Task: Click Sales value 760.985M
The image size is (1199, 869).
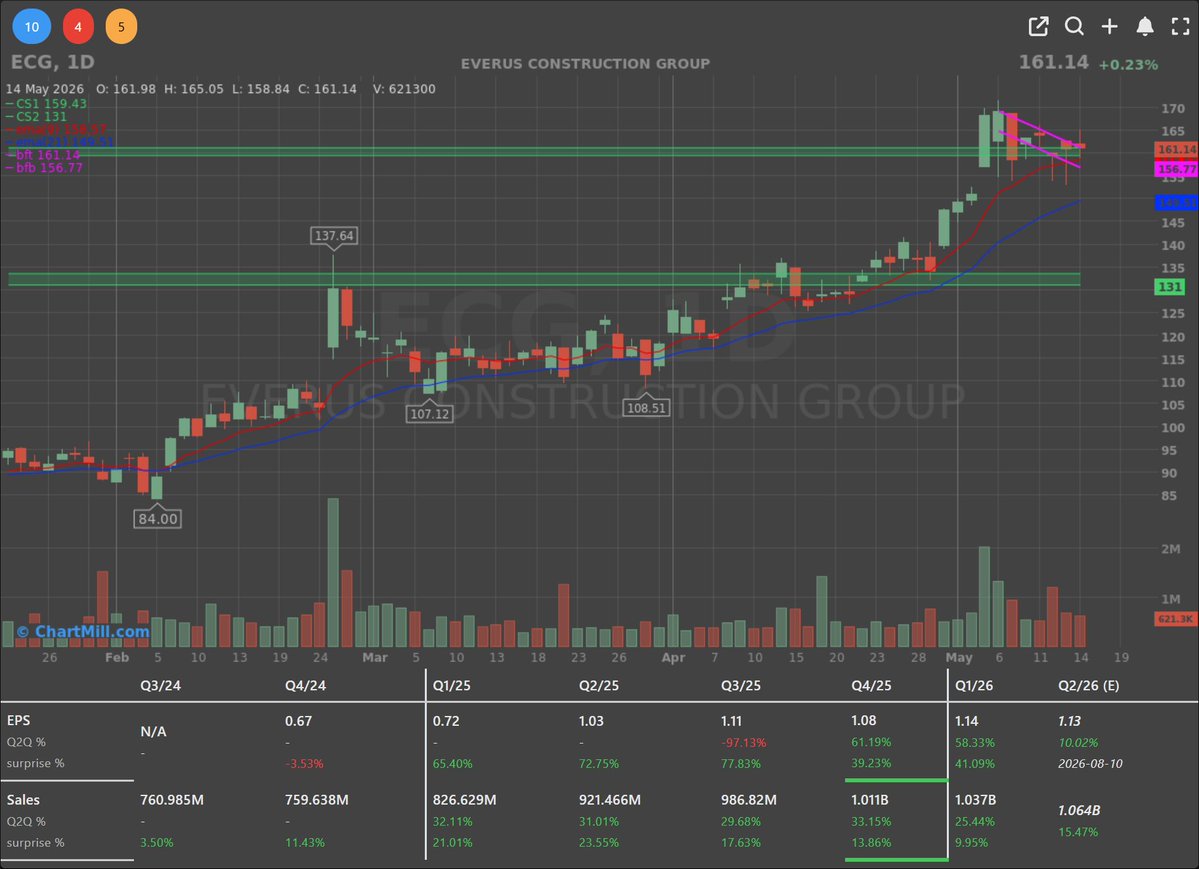Action: click(x=172, y=799)
